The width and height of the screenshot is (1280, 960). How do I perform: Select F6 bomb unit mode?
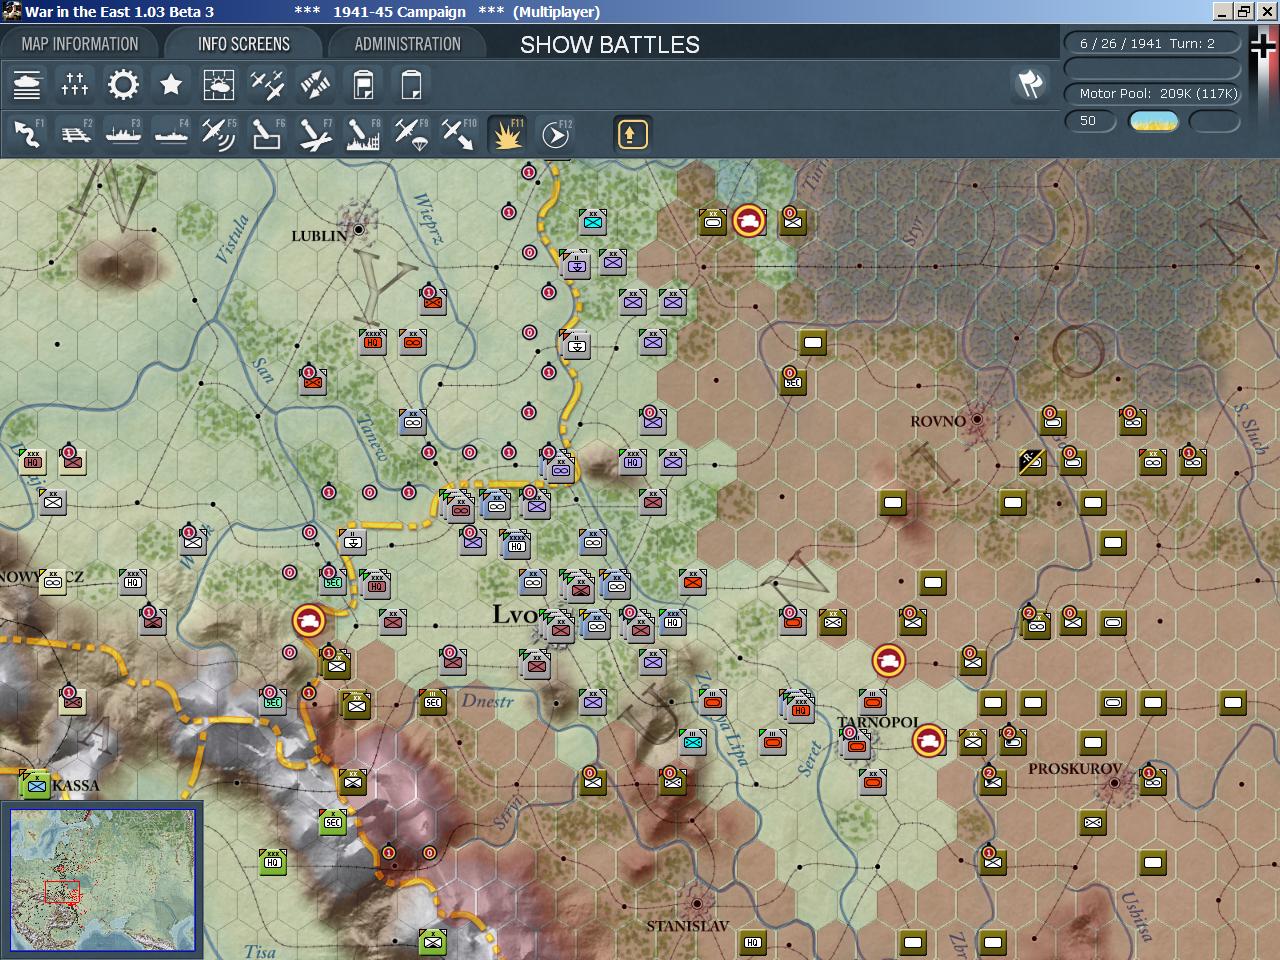267,134
